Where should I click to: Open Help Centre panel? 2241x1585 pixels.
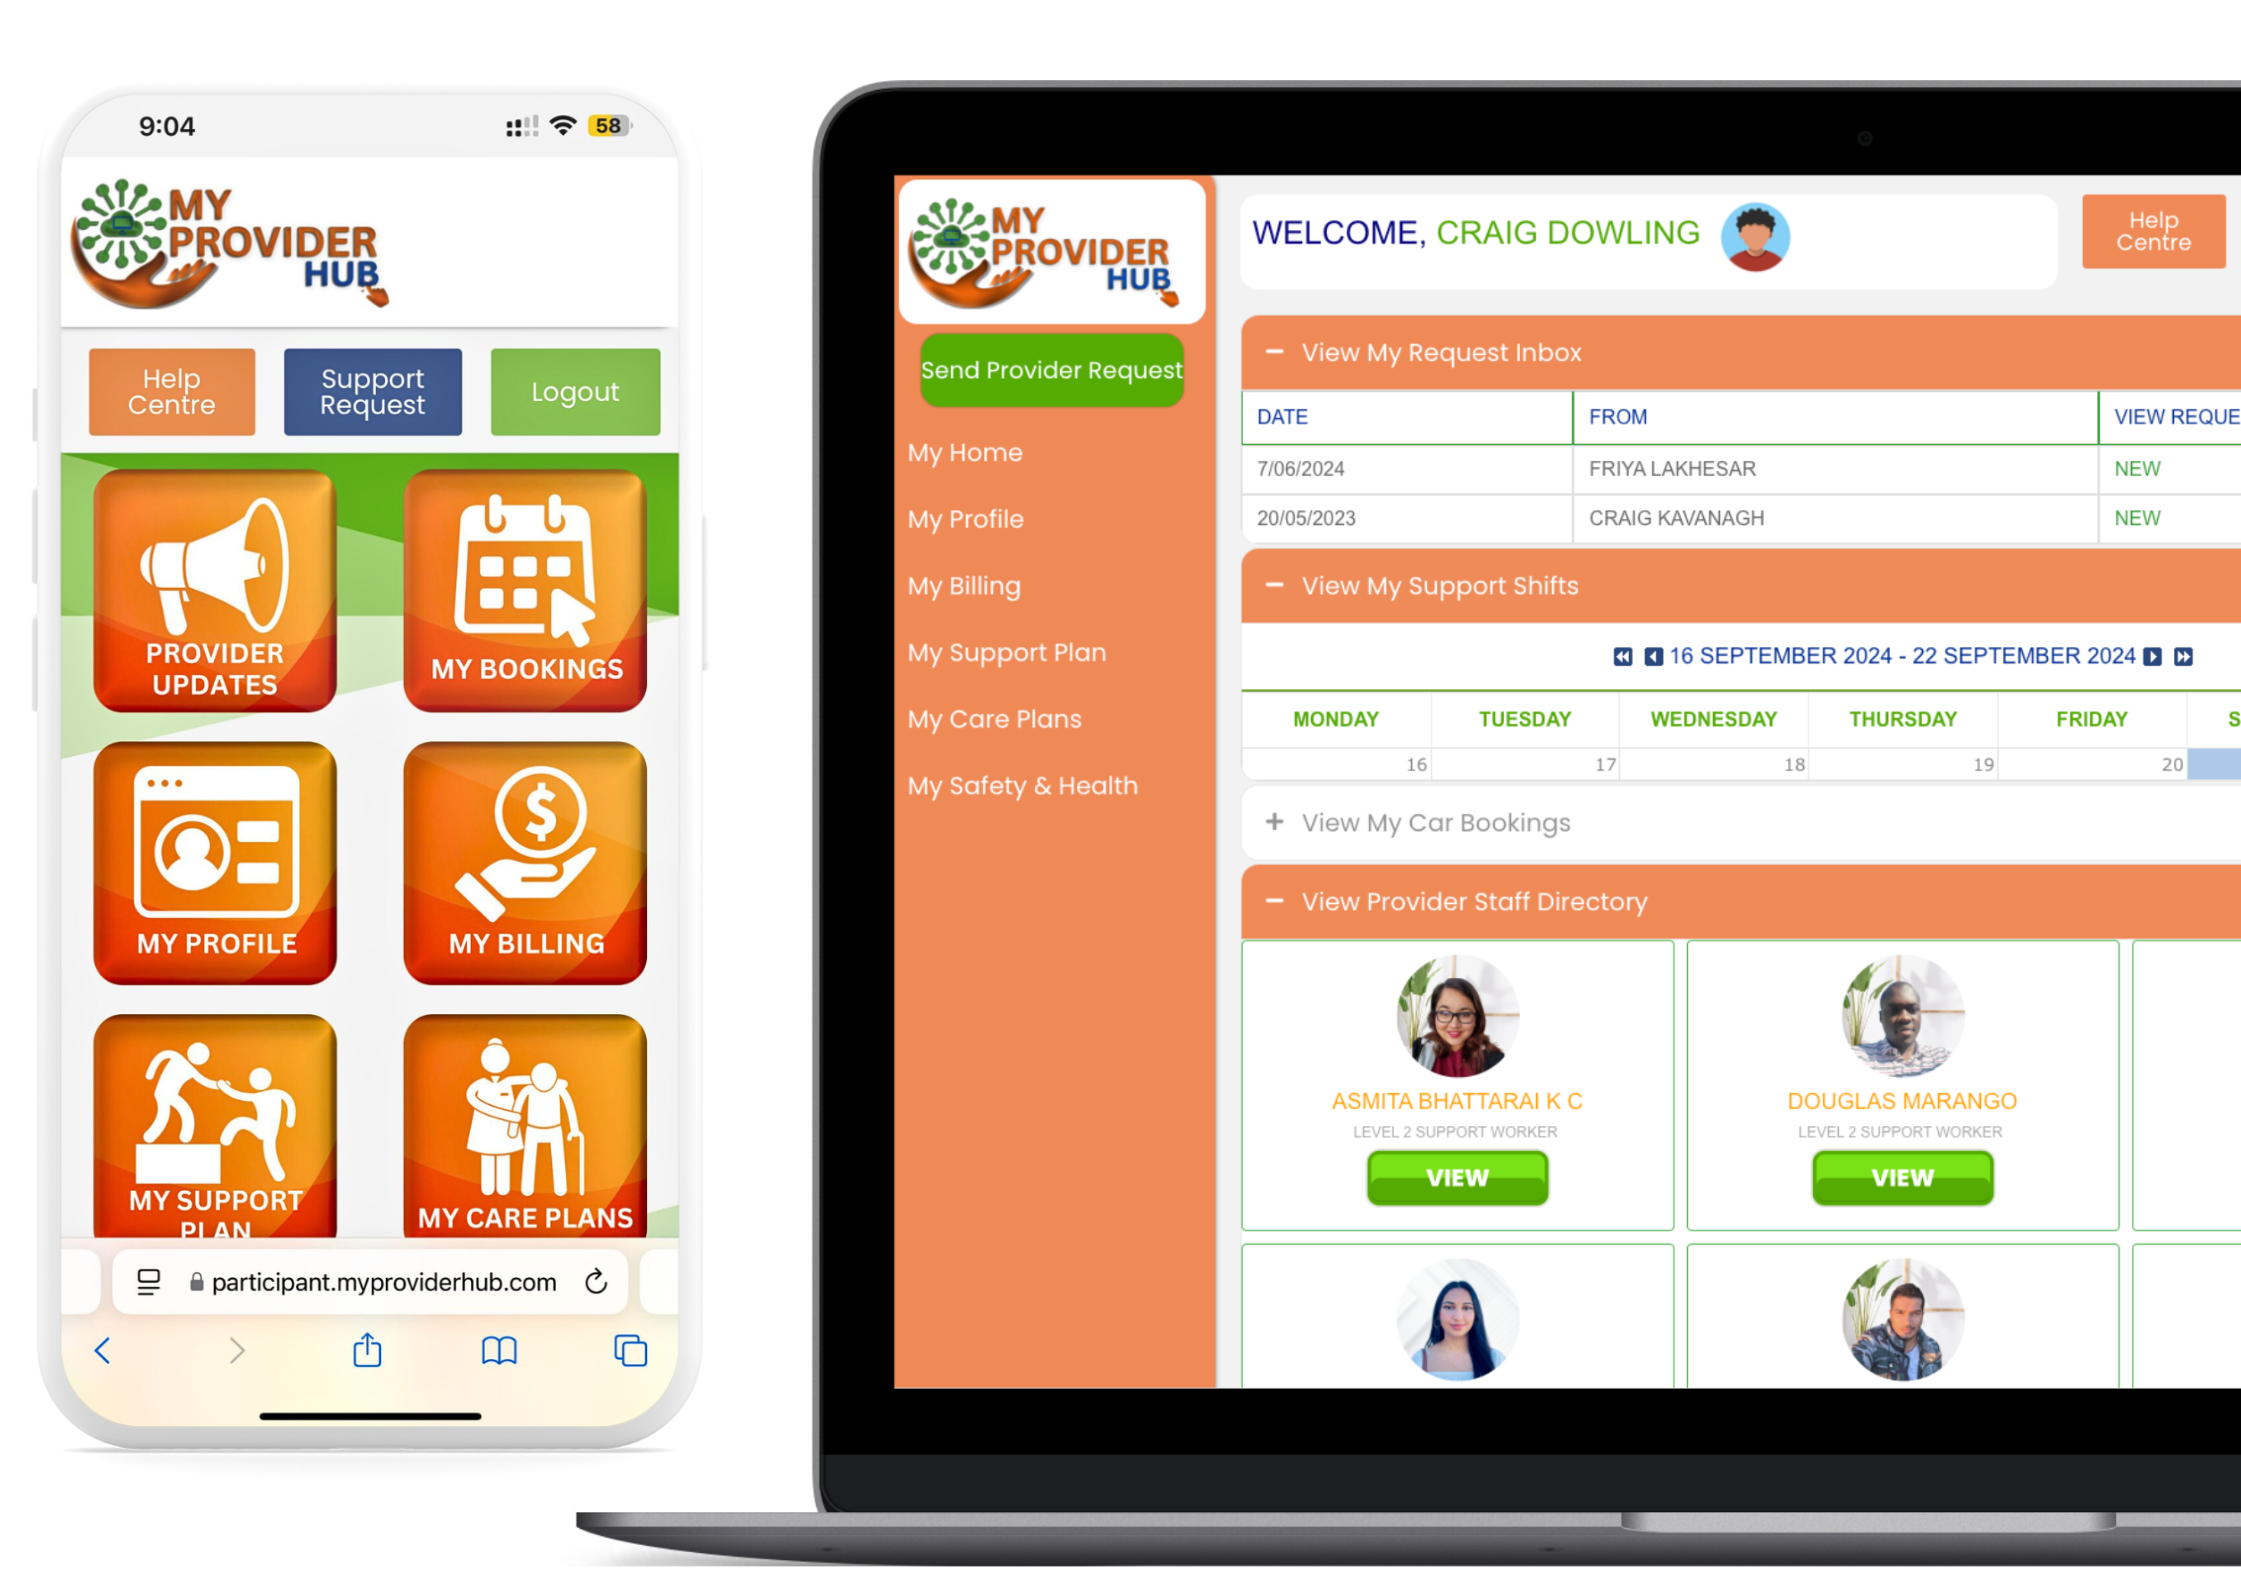coord(2152,232)
